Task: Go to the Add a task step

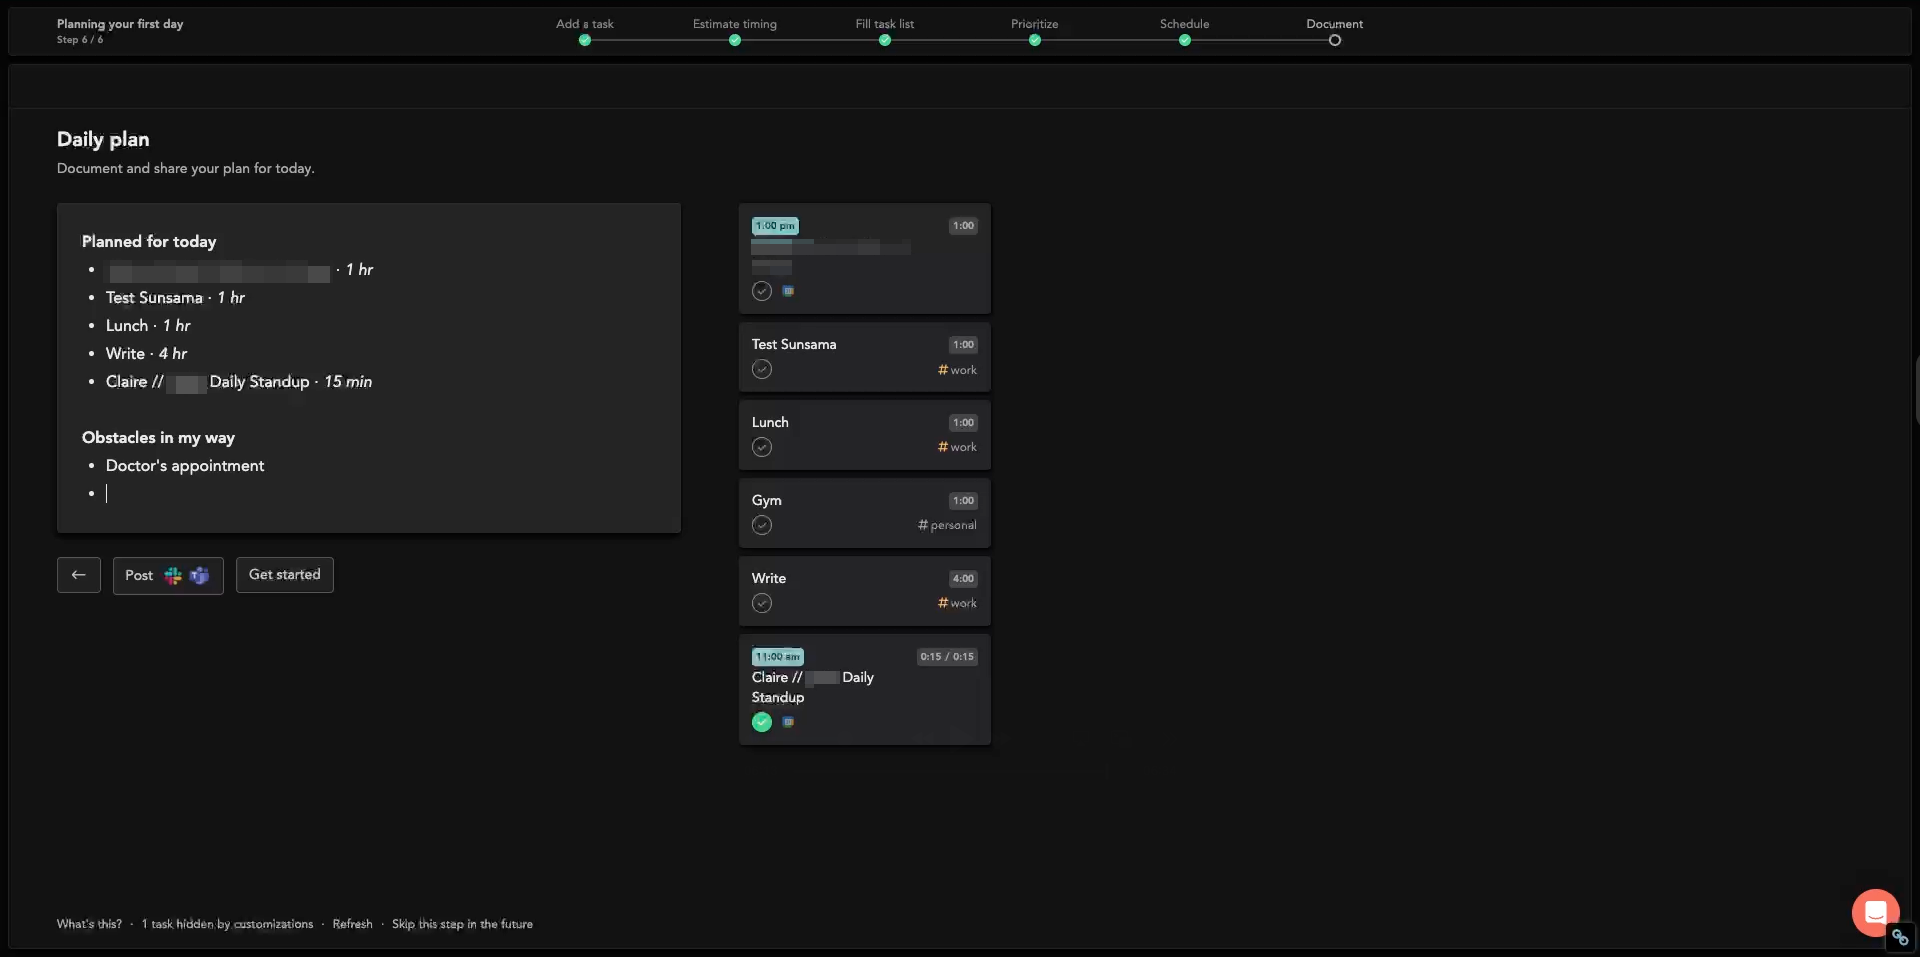Action: (x=585, y=31)
